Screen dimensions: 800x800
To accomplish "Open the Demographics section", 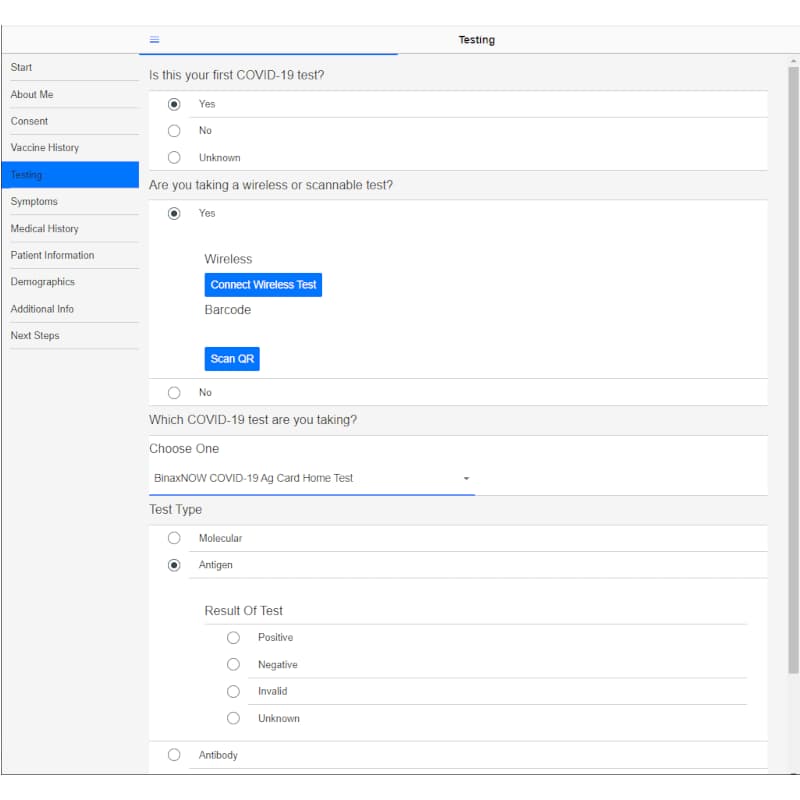I will click(43, 282).
